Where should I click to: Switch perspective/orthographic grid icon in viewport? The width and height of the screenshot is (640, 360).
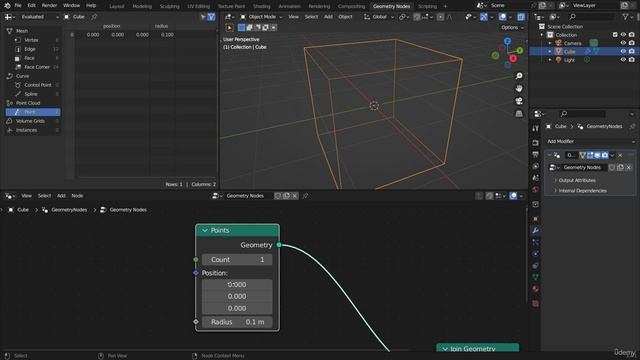click(x=519, y=113)
